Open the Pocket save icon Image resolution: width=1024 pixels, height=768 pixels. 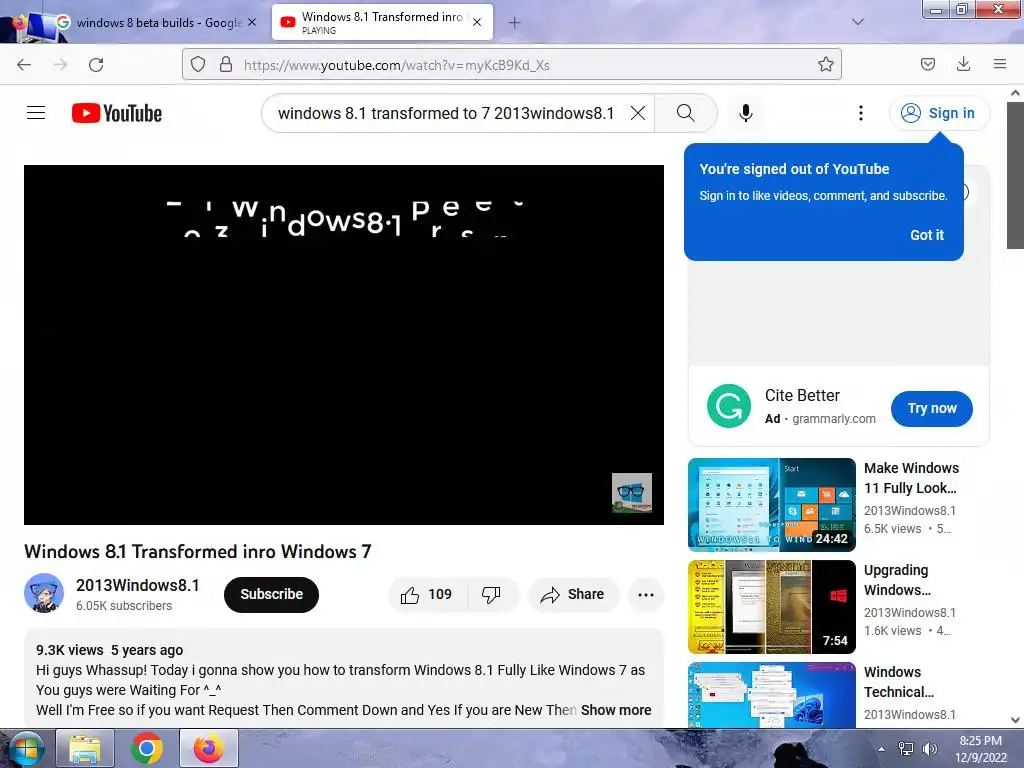click(927, 64)
